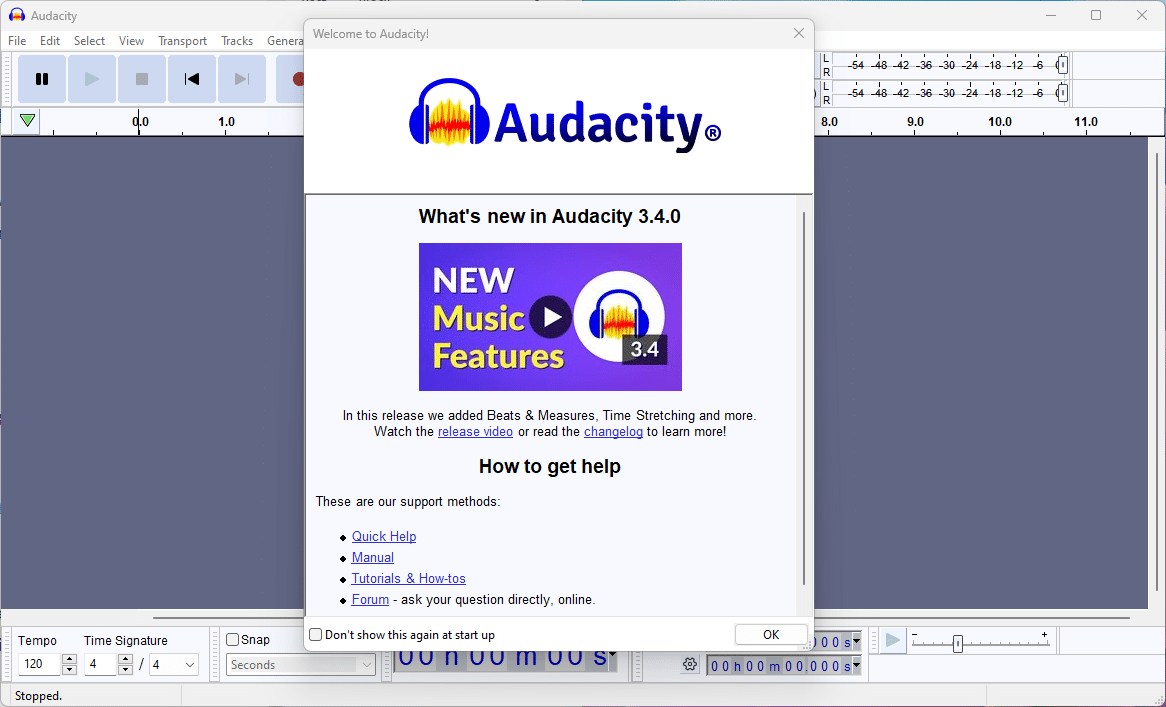
Task: Check Don't show this again at start up
Action: (x=316, y=635)
